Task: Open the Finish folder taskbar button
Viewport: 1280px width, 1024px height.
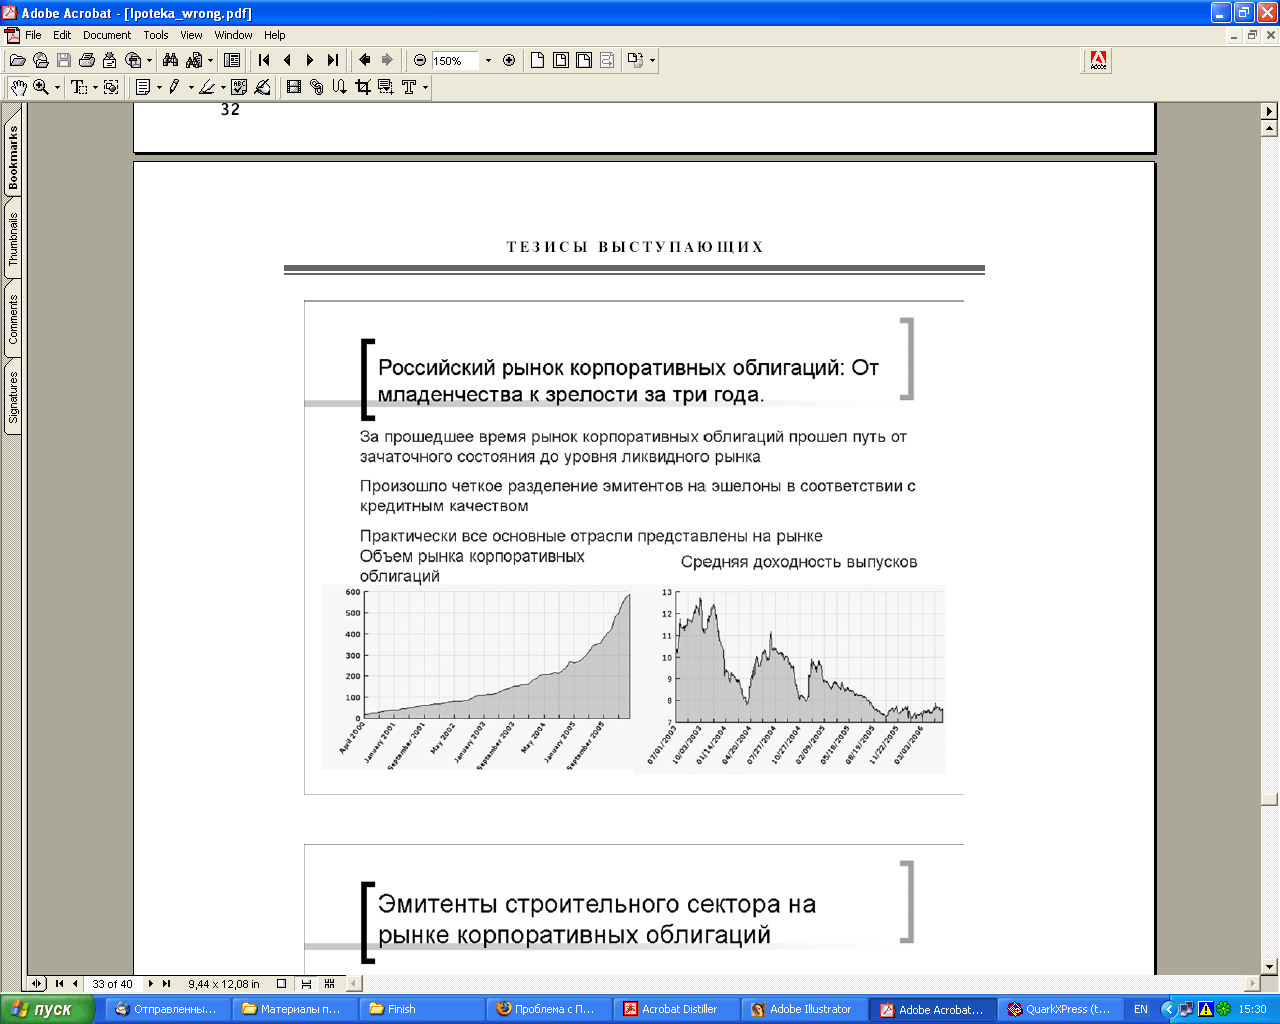Action: pos(422,1009)
